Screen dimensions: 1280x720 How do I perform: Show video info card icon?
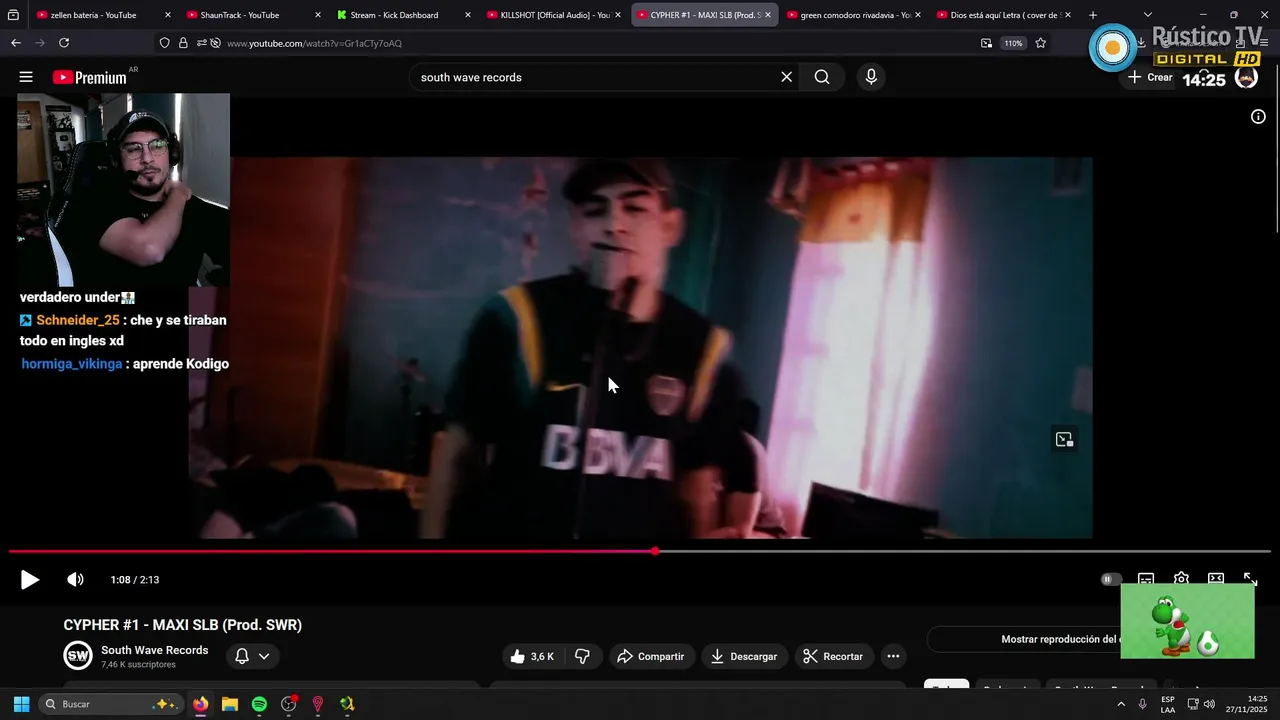coord(1258,117)
